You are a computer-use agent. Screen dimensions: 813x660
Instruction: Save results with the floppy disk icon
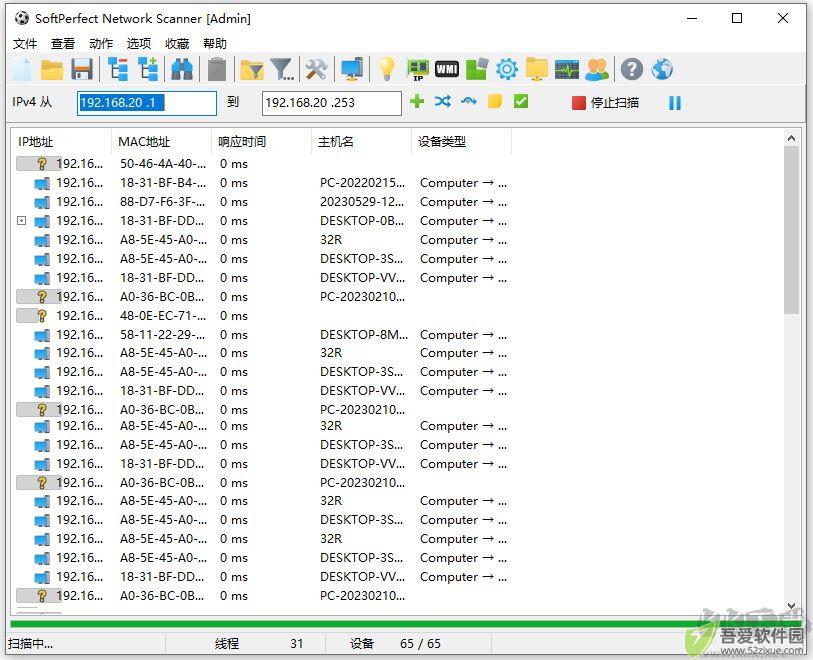click(x=82, y=69)
